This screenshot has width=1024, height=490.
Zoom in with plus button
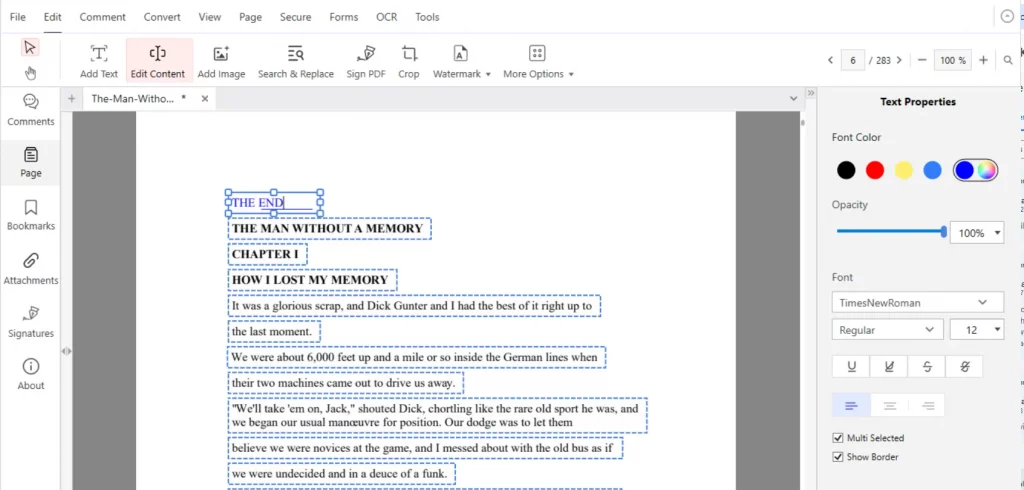(x=984, y=60)
